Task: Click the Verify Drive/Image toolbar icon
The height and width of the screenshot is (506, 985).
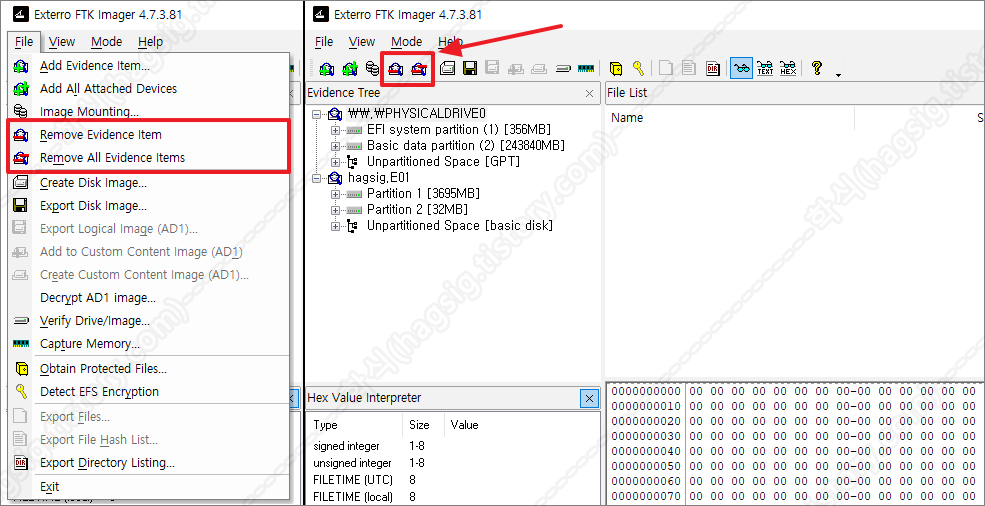Action: click(563, 69)
